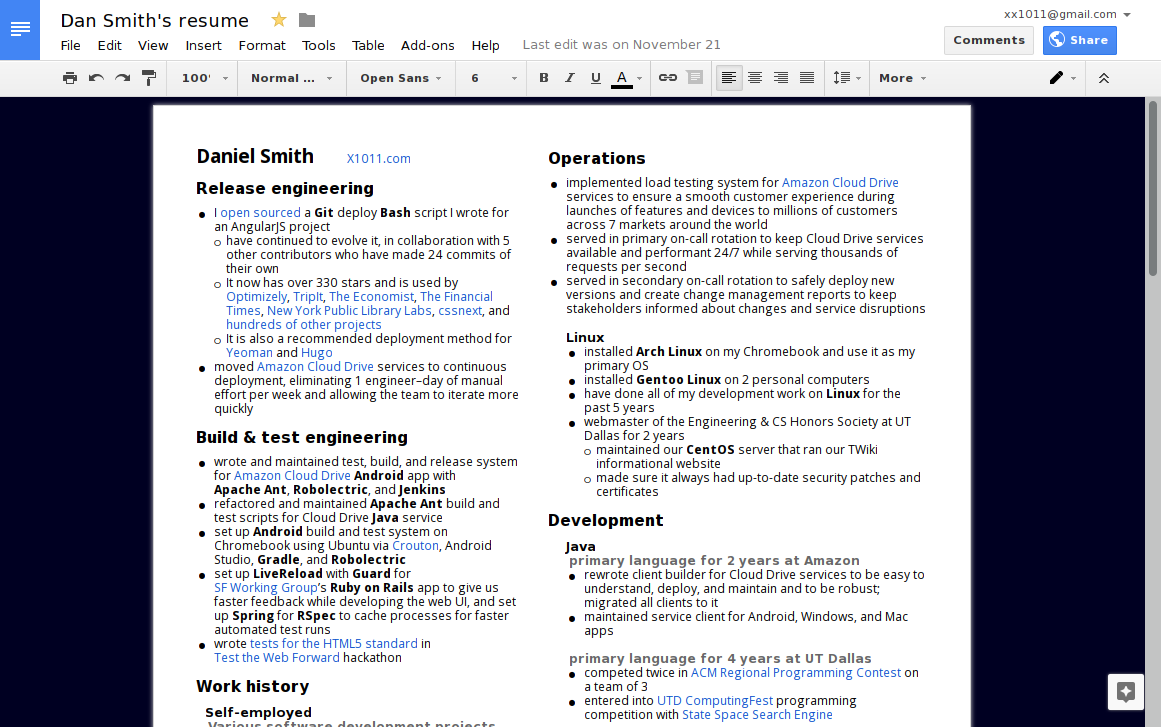The image size is (1161, 727).
Task: Star the Dan Smith's resume document
Action: [279, 20]
